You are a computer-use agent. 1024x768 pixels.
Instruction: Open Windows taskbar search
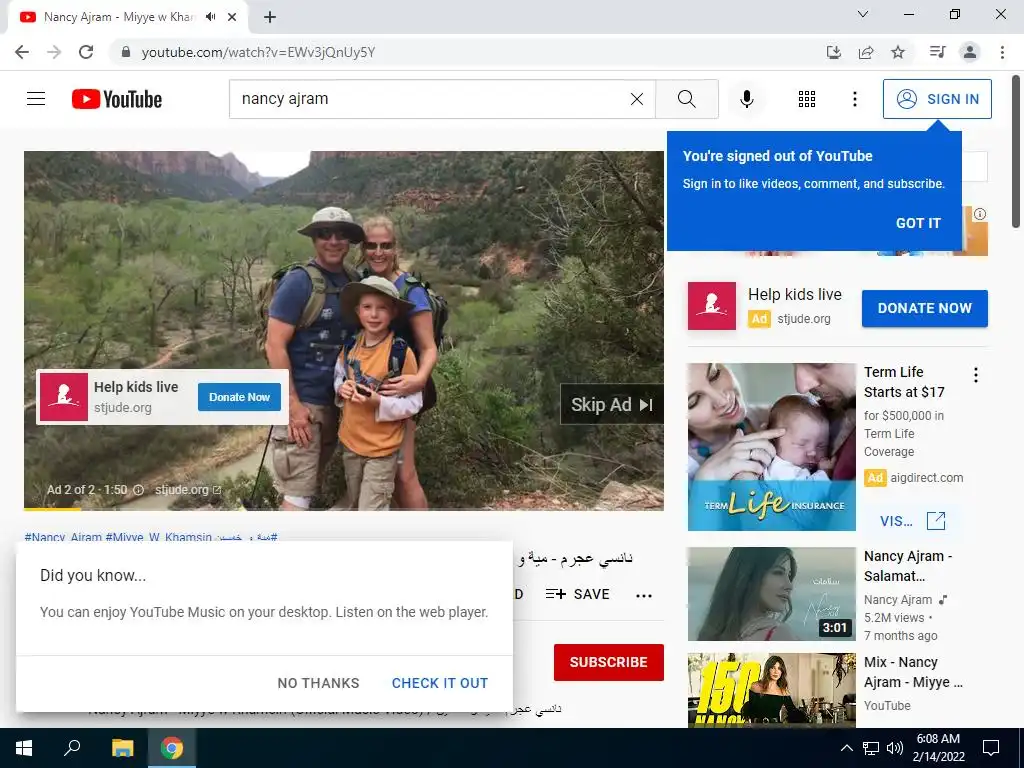(x=72, y=748)
